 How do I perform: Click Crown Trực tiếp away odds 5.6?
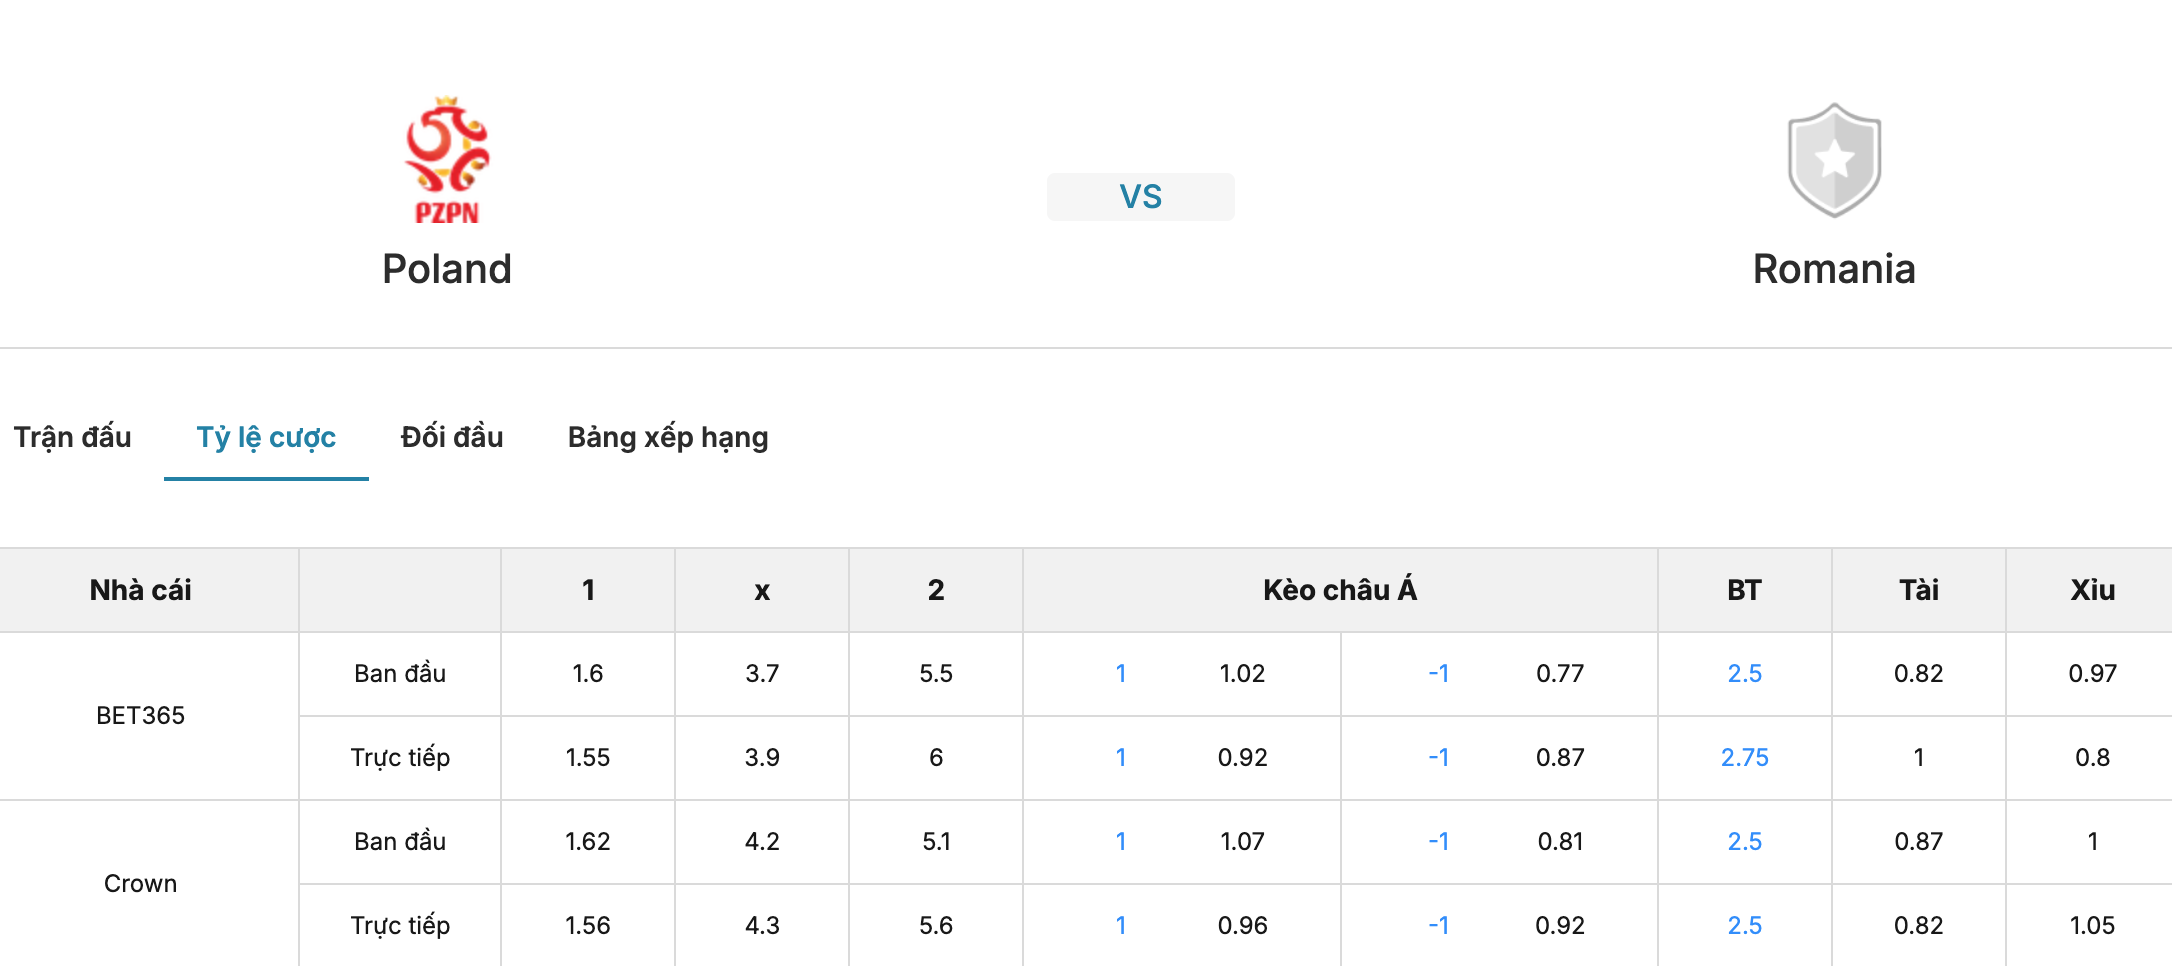coord(936,925)
